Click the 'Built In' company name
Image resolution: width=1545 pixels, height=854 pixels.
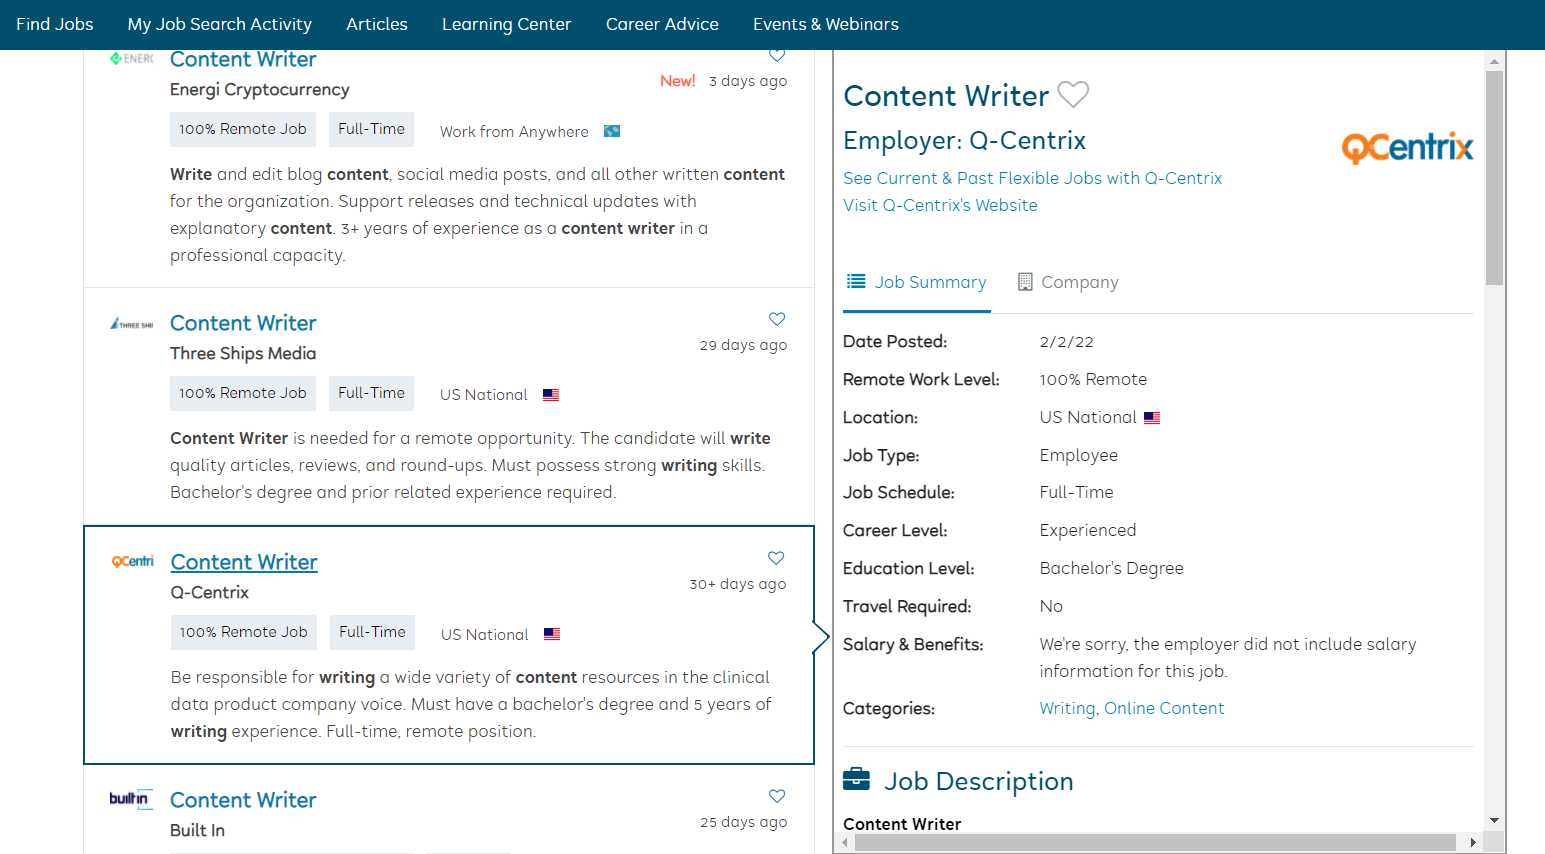click(x=197, y=831)
